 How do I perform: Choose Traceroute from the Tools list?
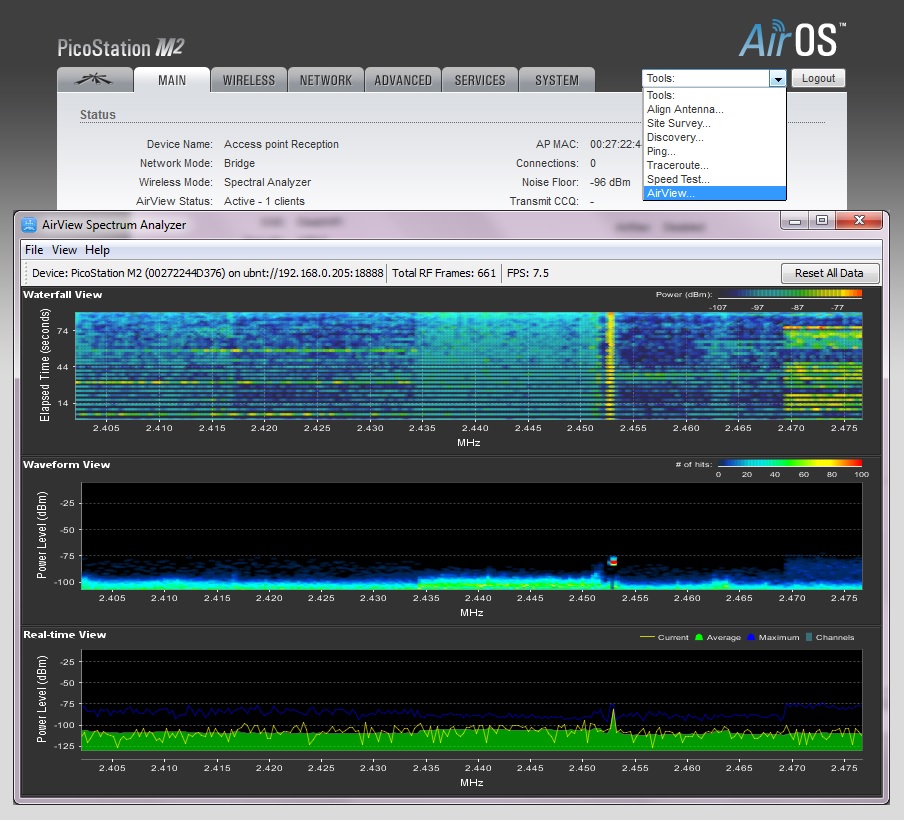coord(714,165)
